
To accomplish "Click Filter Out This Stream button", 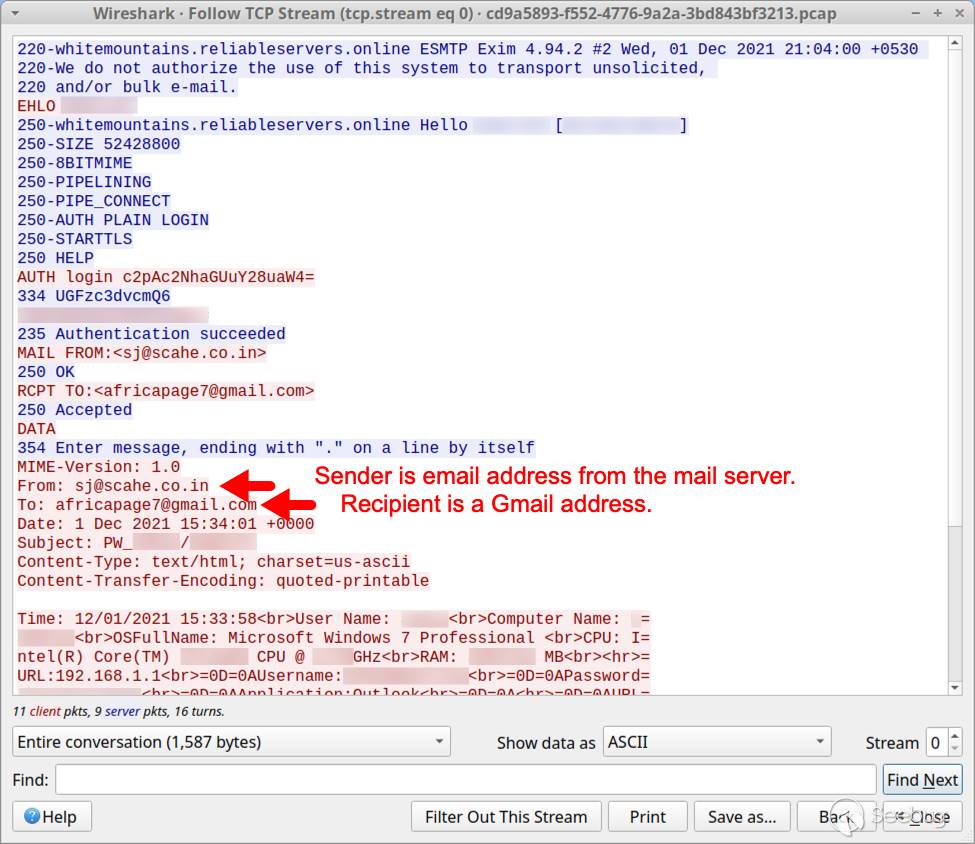I will [506, 816].
